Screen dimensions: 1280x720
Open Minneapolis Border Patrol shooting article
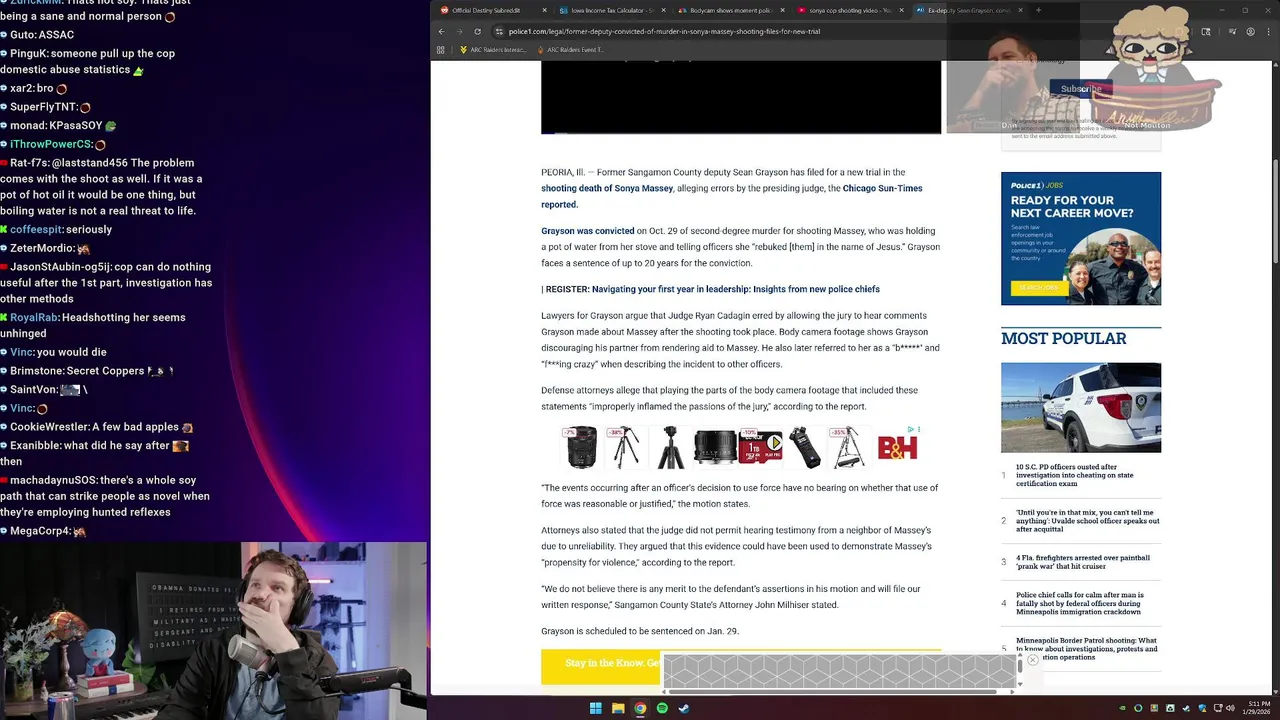click(1087, 649)
